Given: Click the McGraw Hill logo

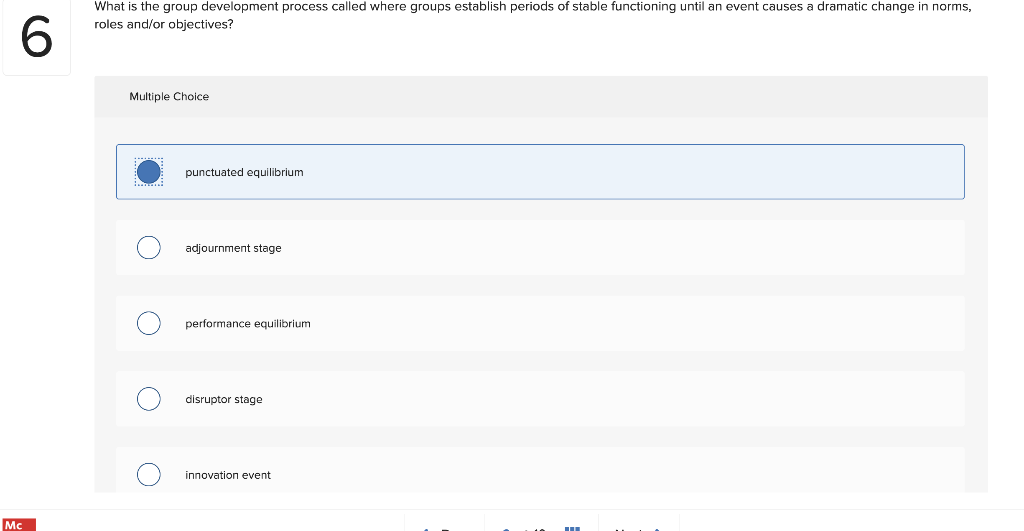Looking at the screenshot, I should coord(19,524).
